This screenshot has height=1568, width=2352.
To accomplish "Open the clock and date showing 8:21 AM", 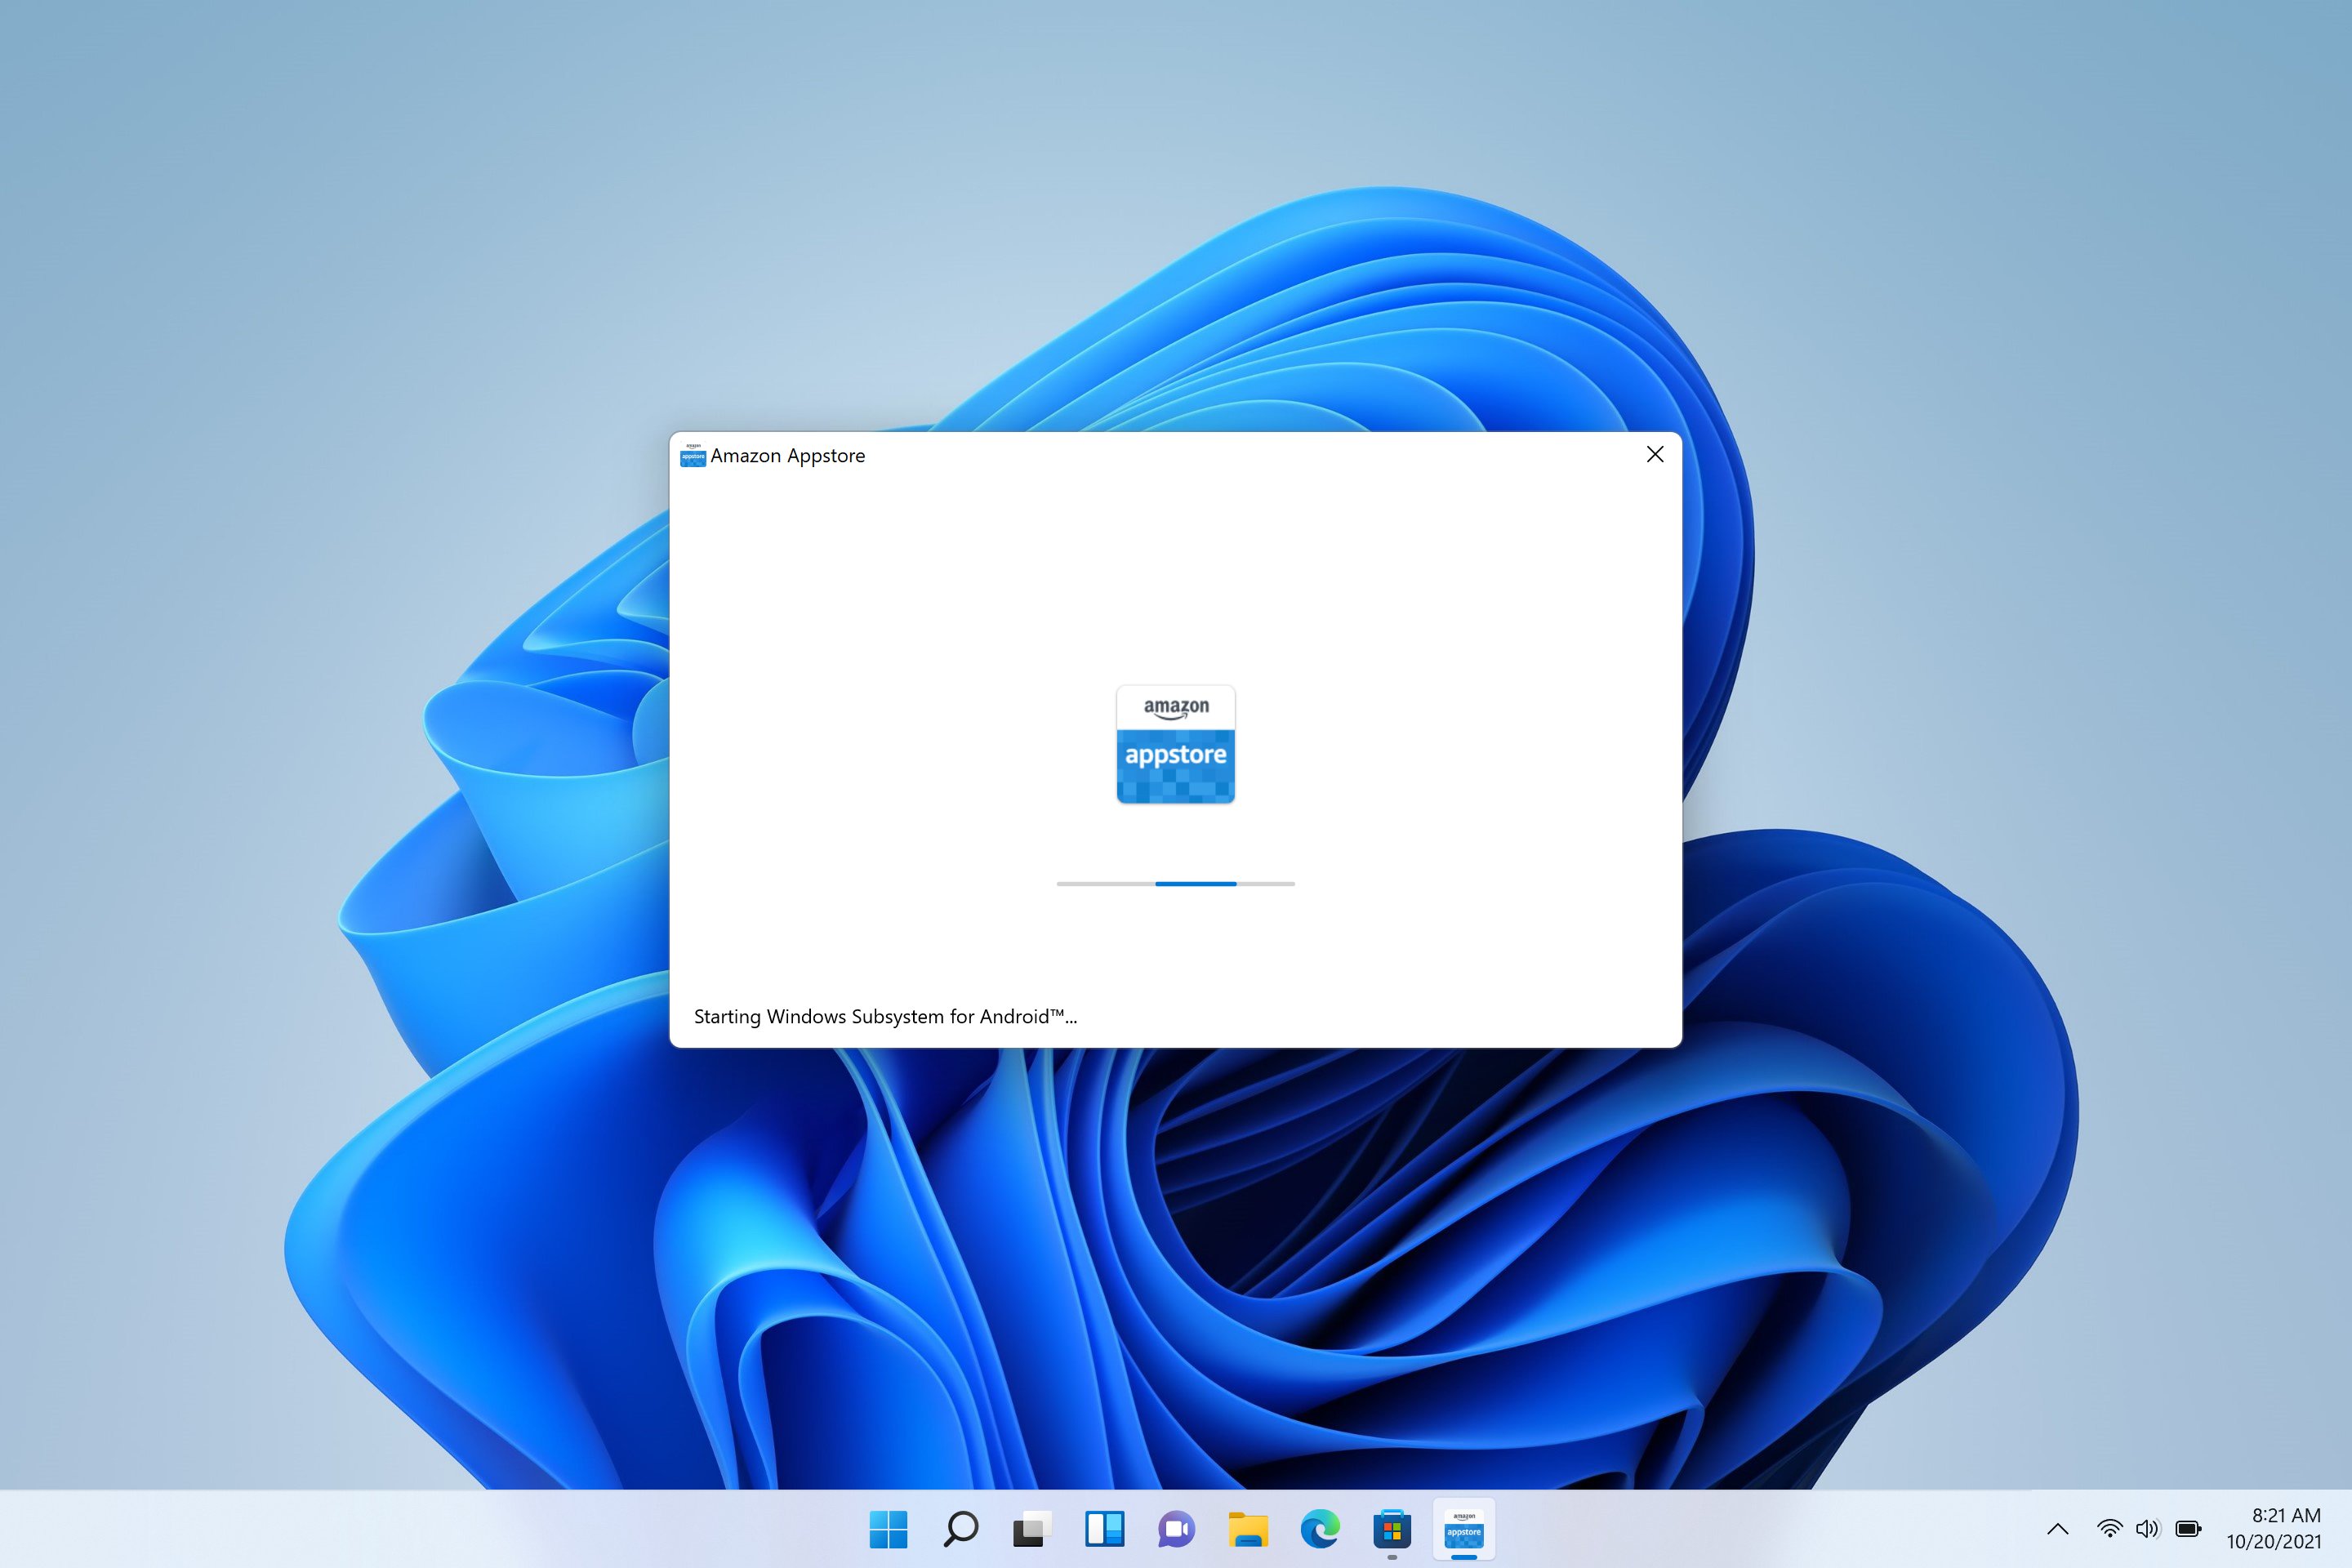I will point(2274,1529).
